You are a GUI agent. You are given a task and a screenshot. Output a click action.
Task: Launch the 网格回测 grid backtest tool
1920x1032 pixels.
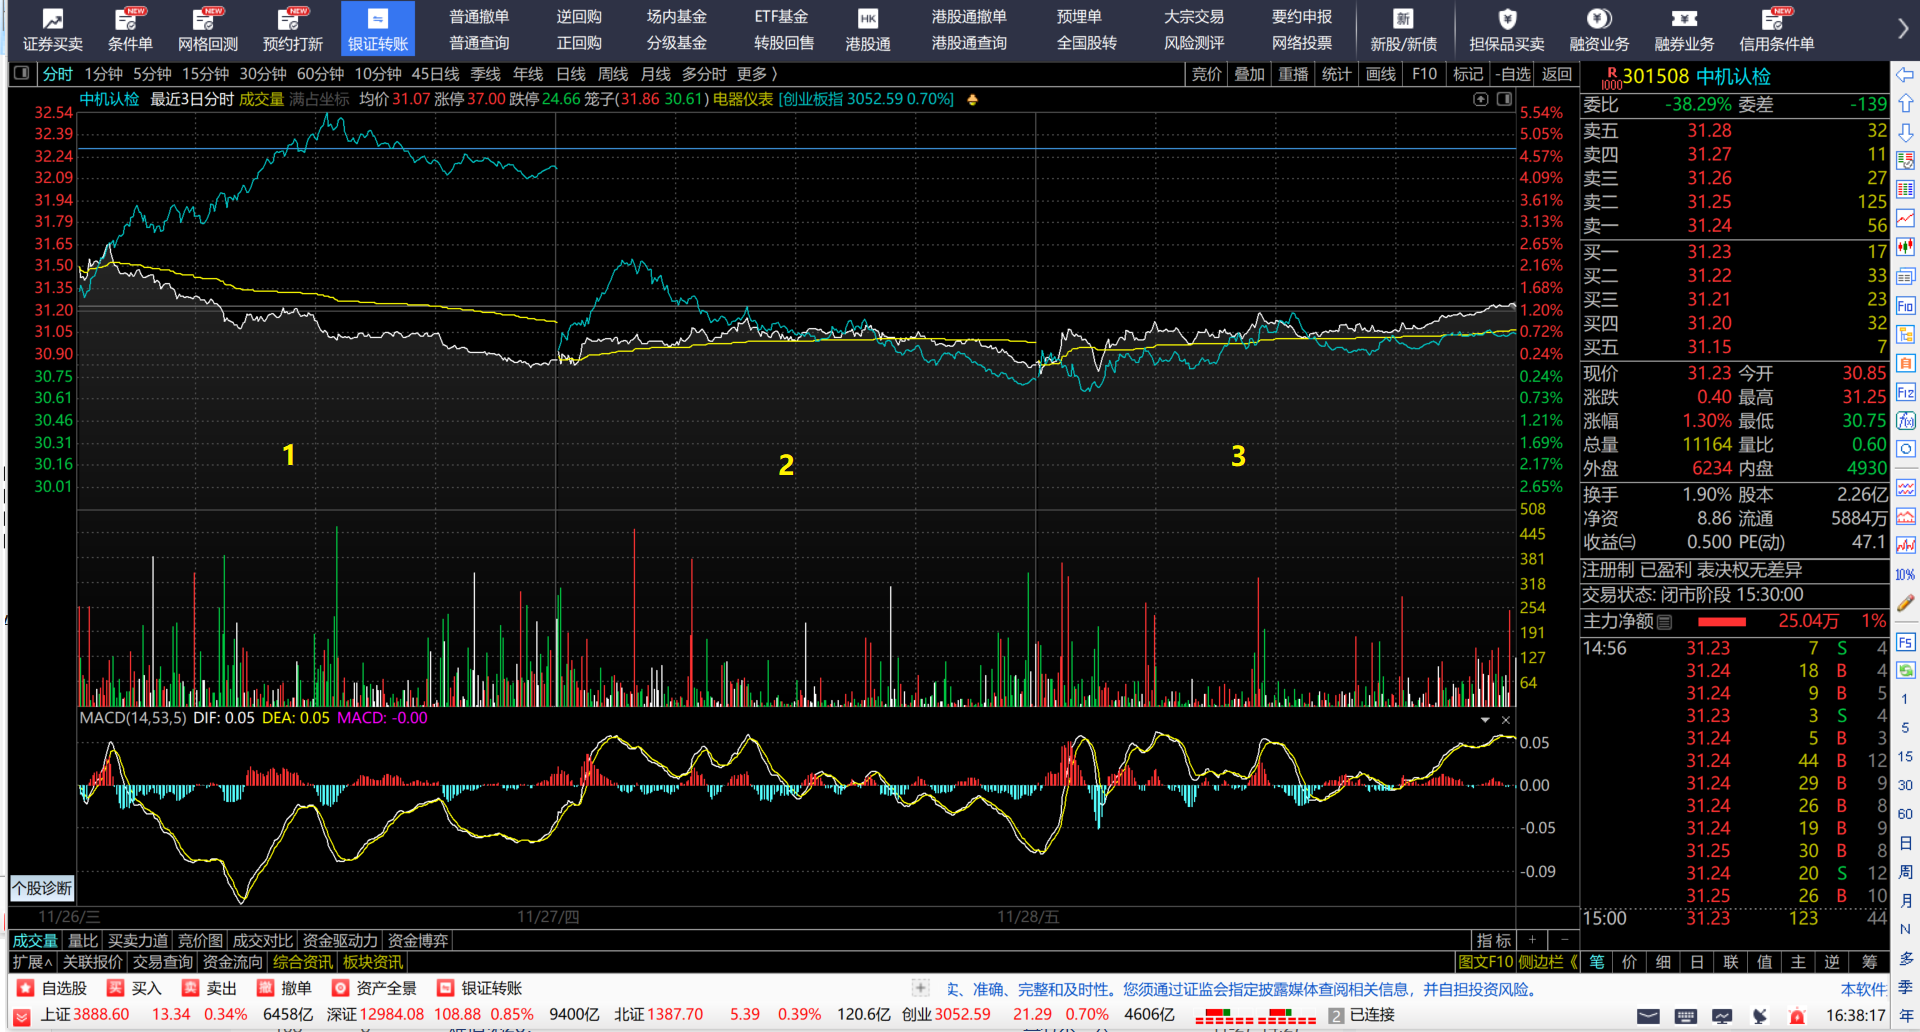208,29
